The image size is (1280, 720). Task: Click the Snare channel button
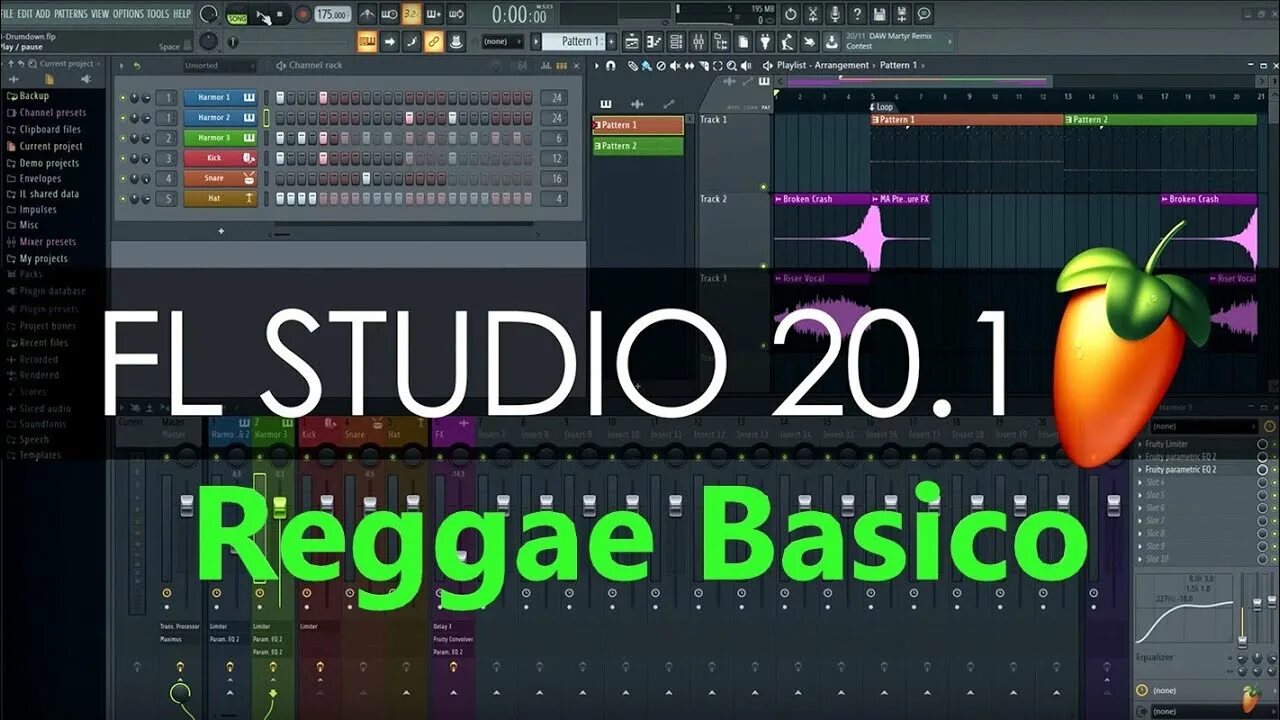(220, 179)
